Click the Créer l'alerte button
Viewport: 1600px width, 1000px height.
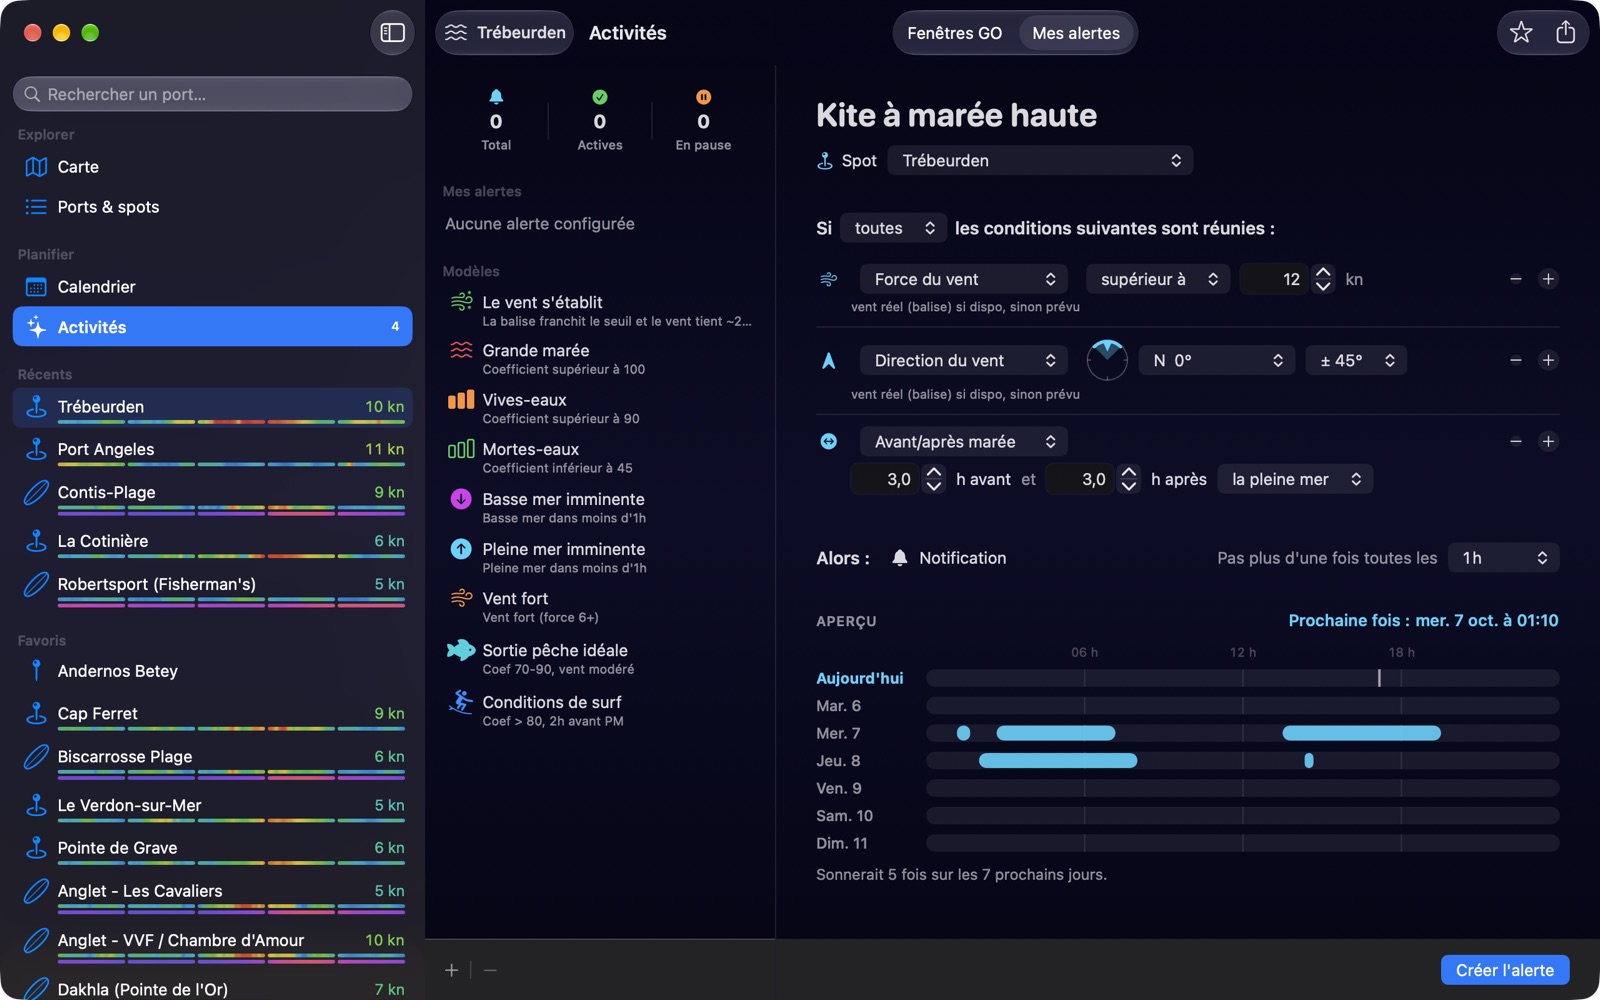[x=1504, y=970]
